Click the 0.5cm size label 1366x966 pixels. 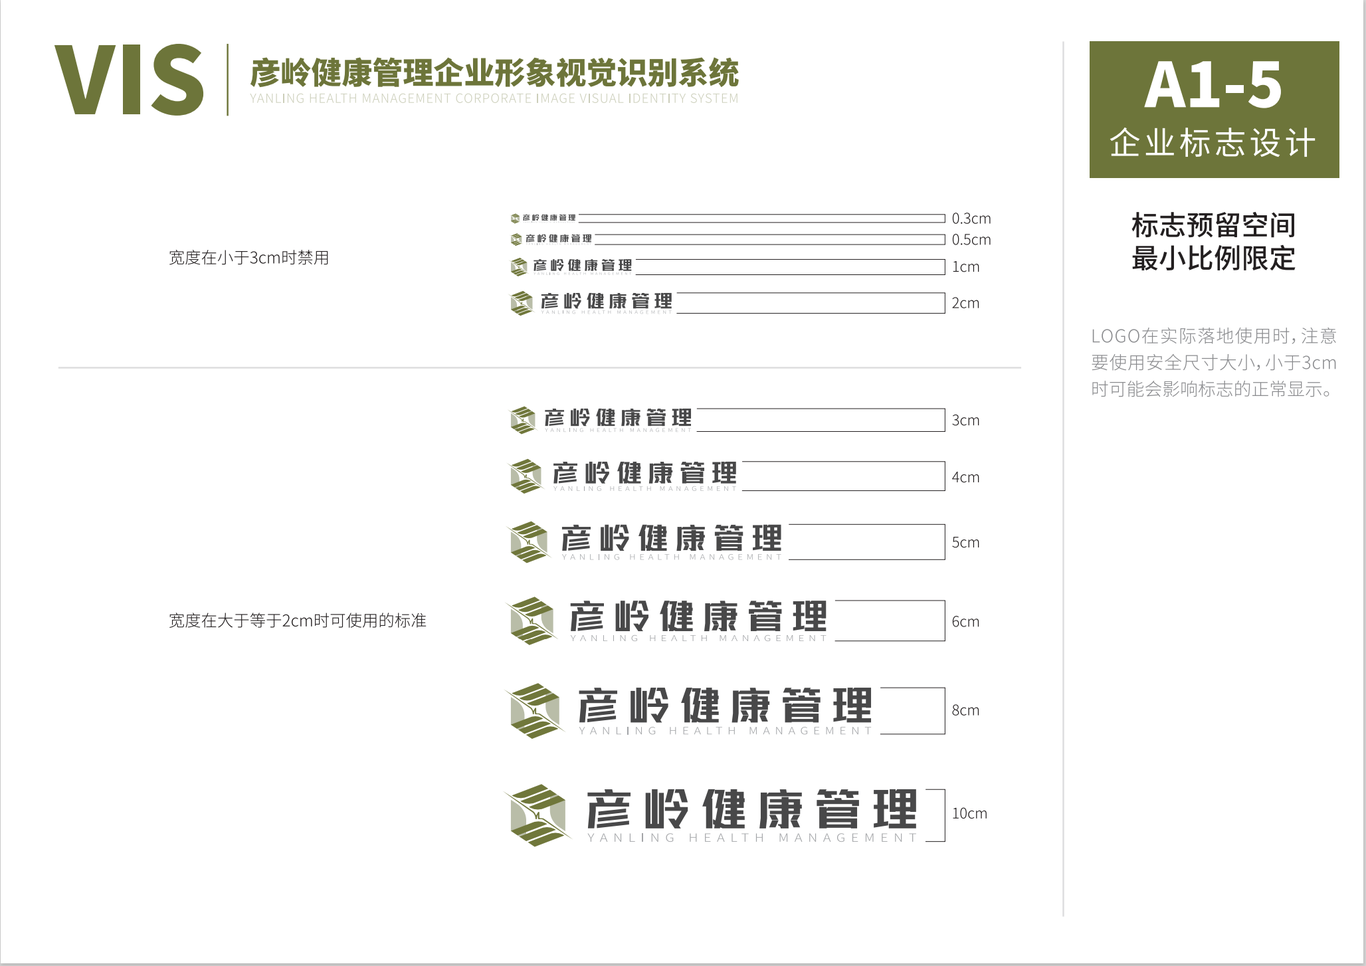971,240
